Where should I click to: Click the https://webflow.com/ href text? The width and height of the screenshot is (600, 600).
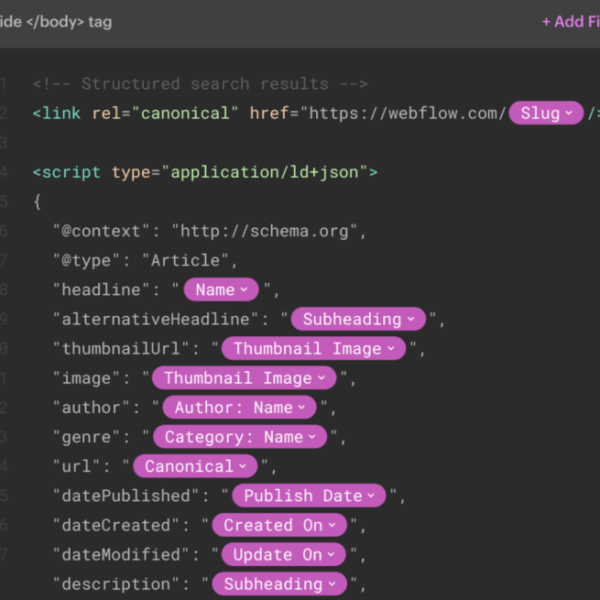tap(407, 113)
